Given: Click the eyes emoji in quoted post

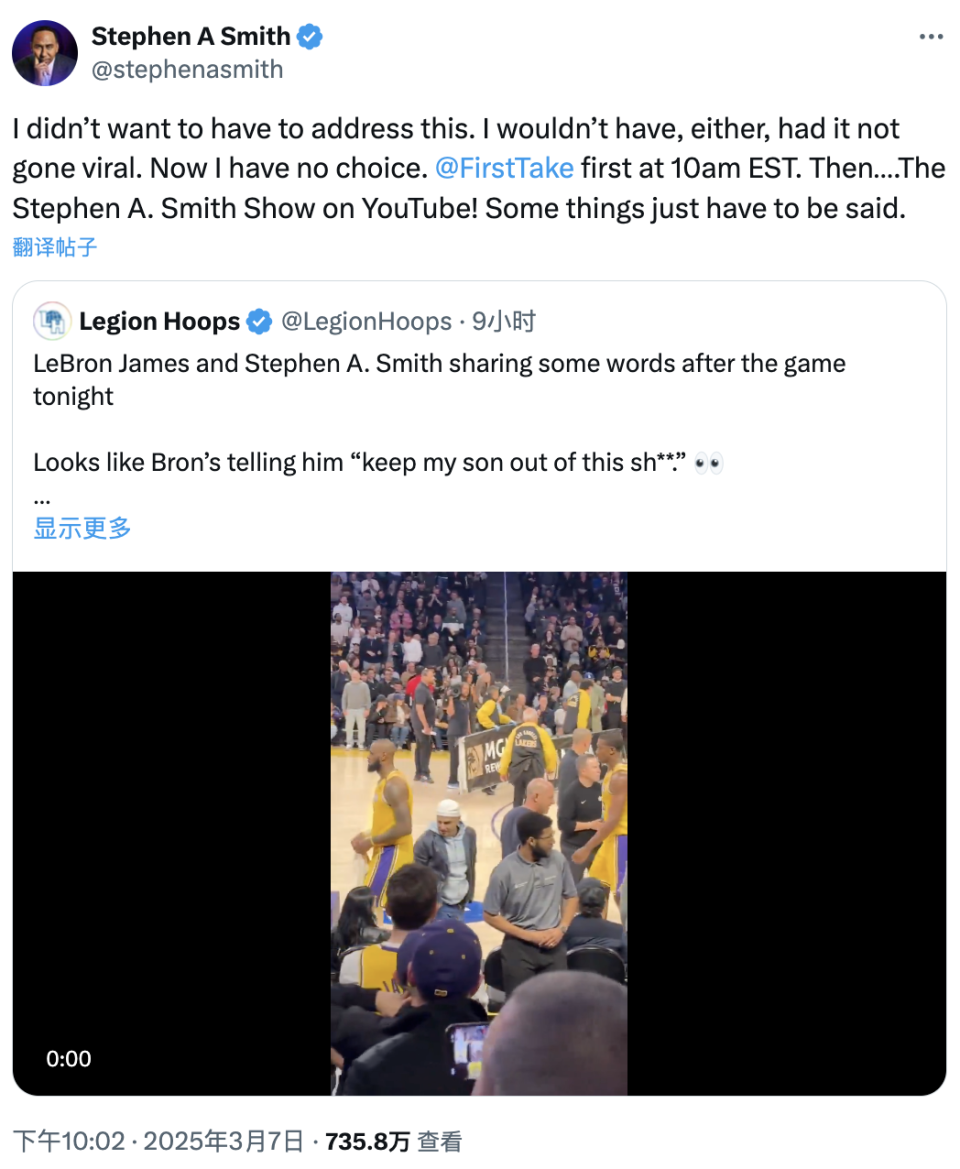Looking at the screenshot, I should (x=708, y=463).
